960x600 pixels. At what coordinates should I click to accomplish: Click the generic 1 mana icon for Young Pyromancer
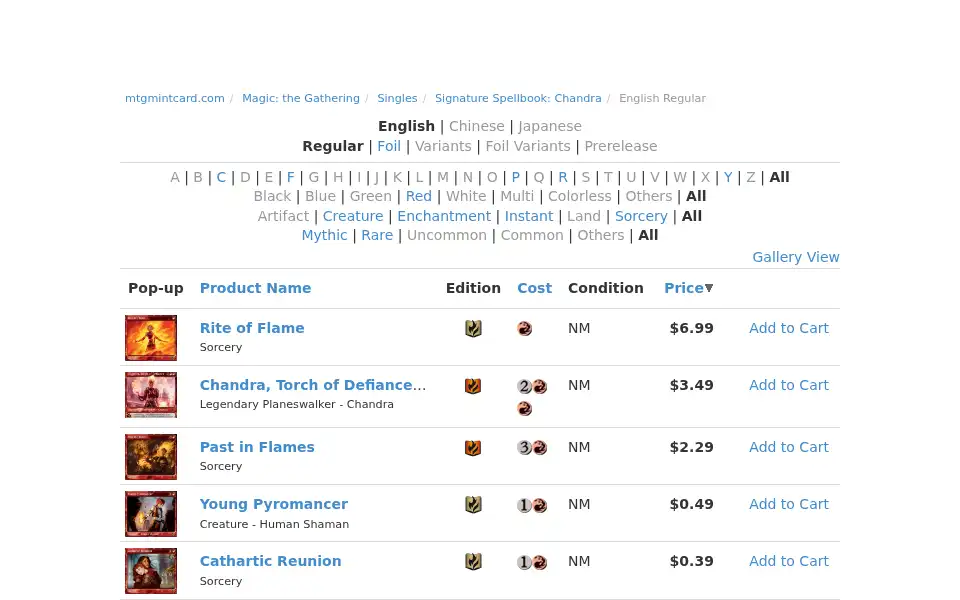pos(525,505)
